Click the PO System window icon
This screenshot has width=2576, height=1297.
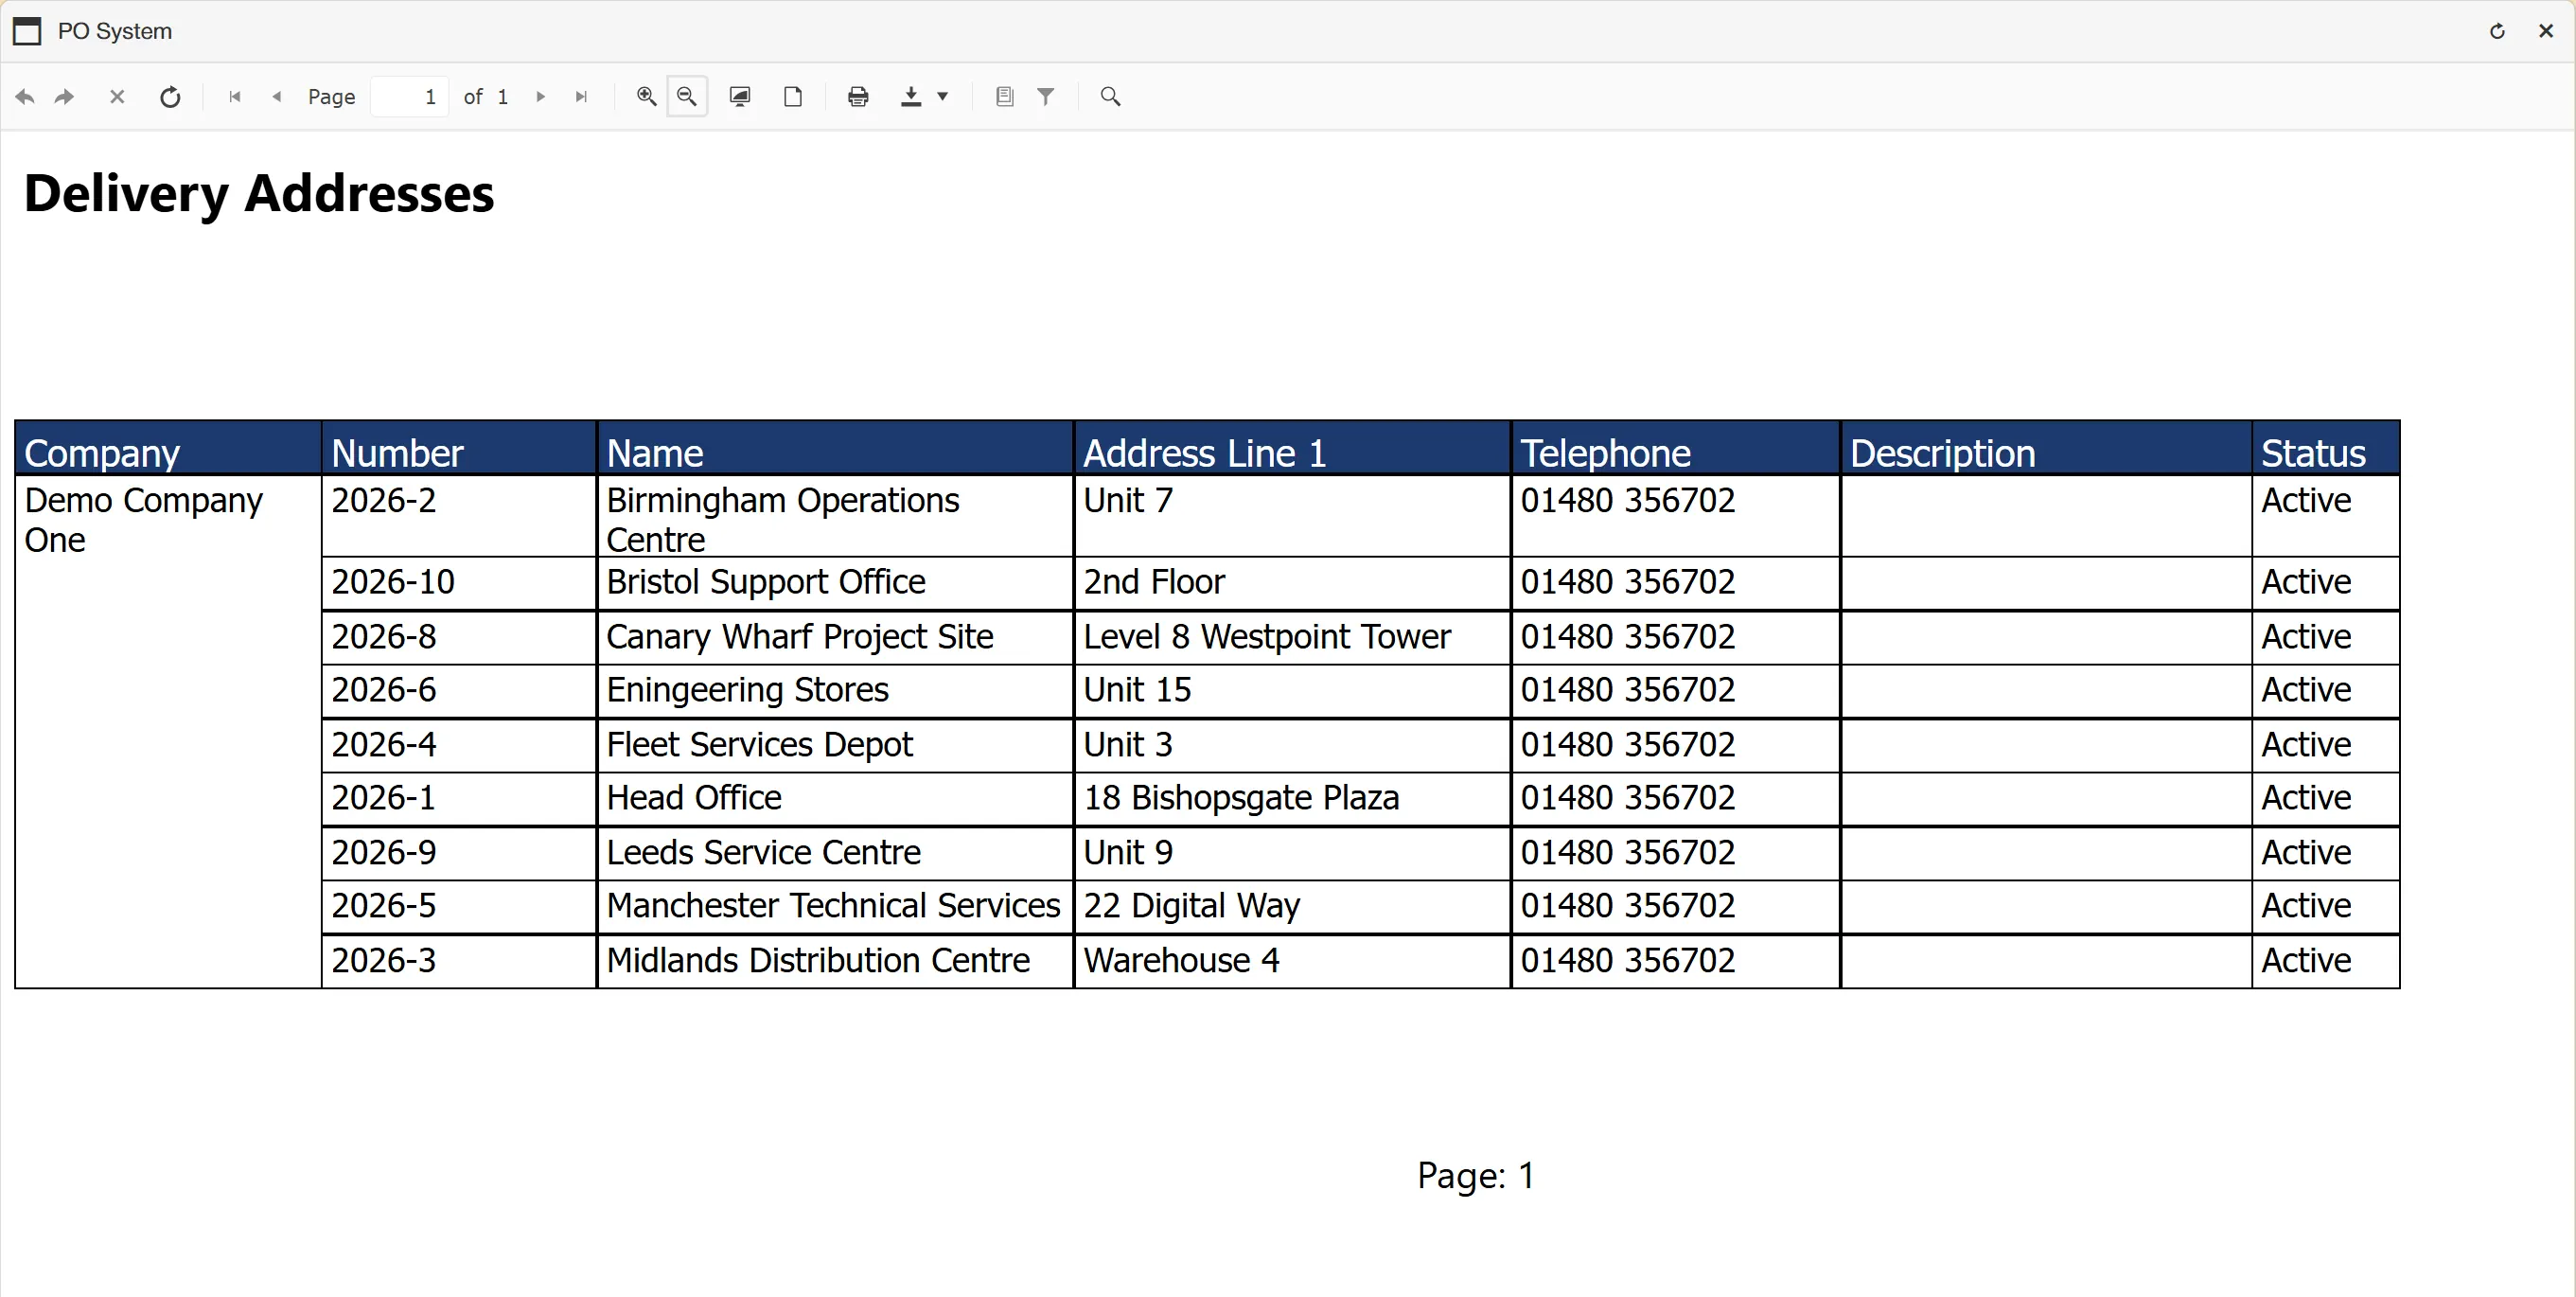click(27, 31)
